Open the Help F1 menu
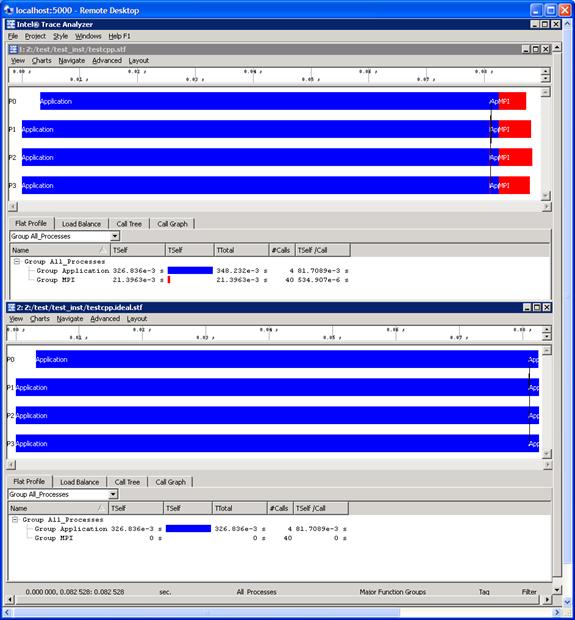The height and width of the screenshot is (620, 575). [x=119, y=36]
